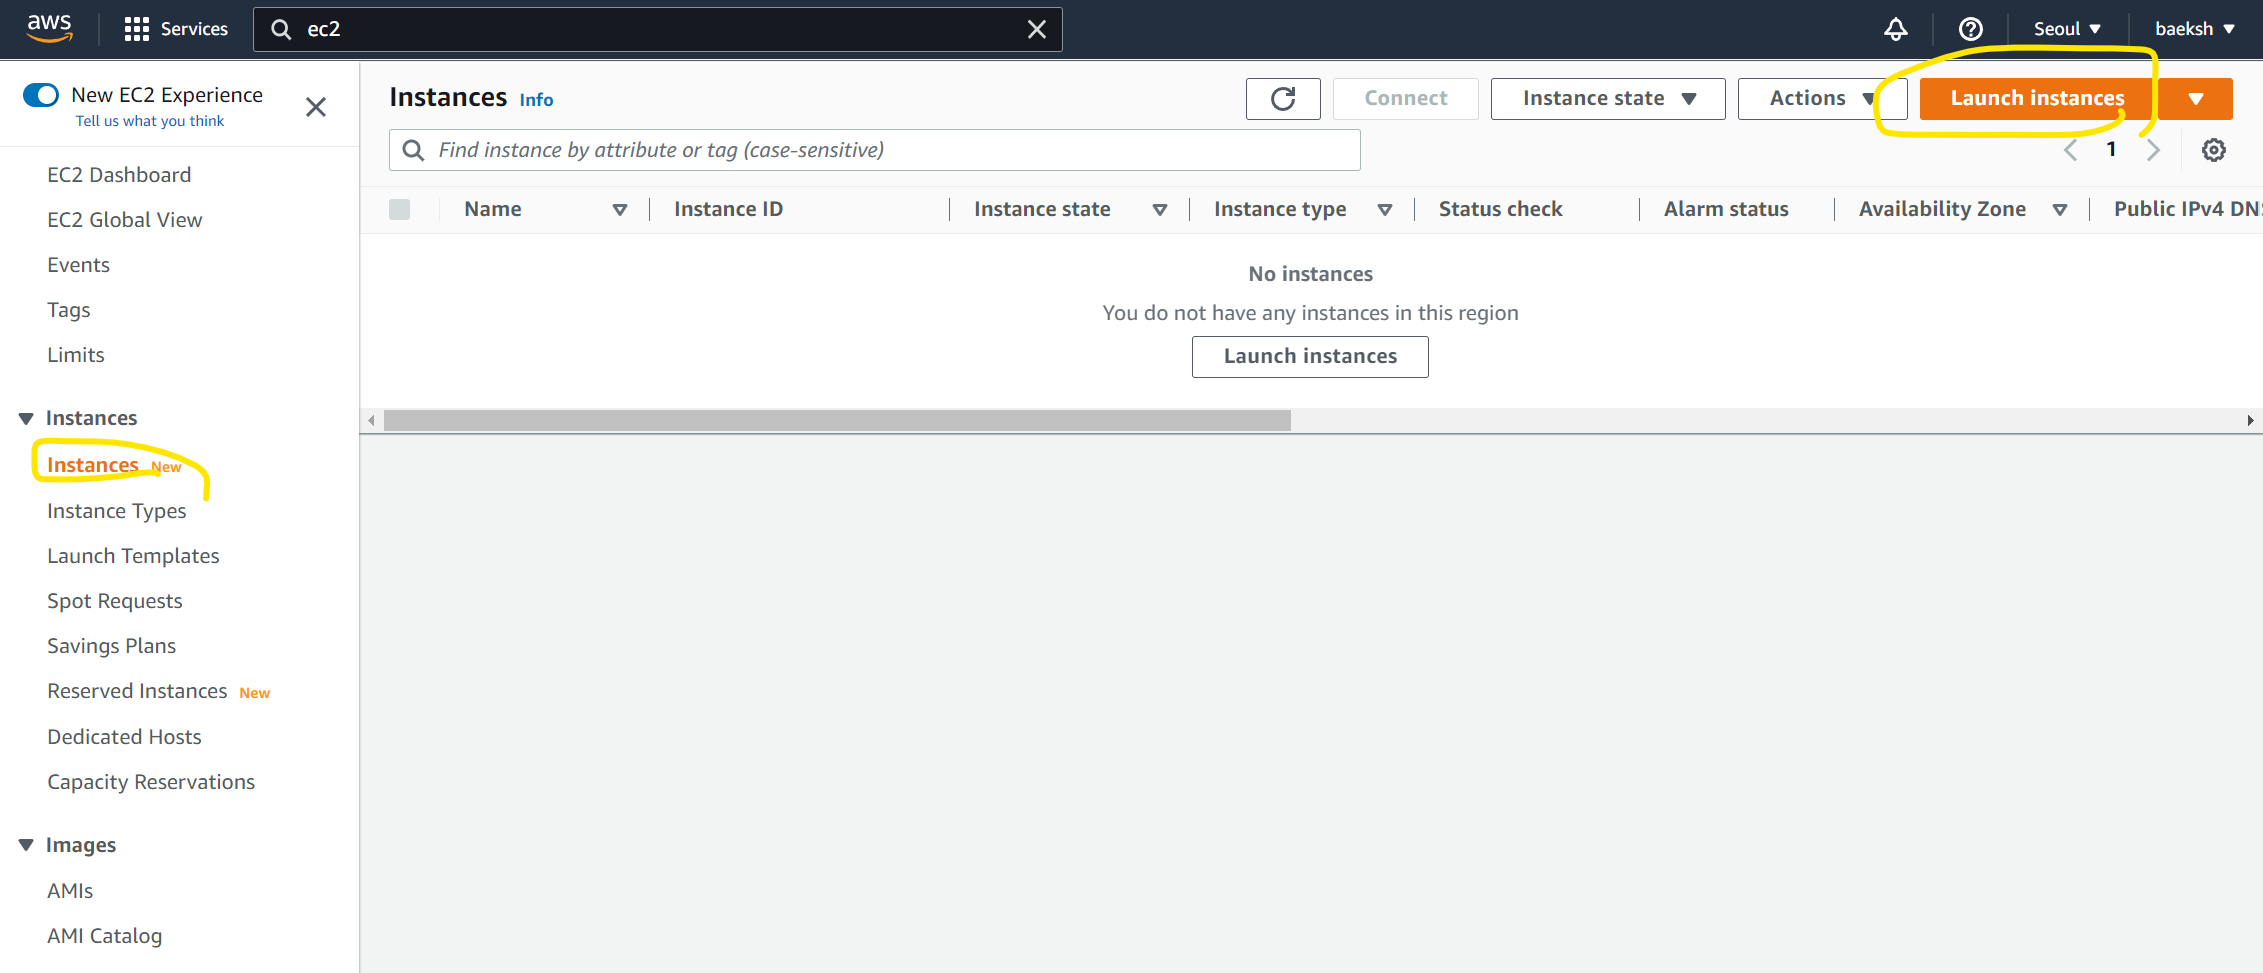This screenshot has width=2263, height=973.
Task: Open the Launch instances split-button arrow
Action: click(2196, 98)
